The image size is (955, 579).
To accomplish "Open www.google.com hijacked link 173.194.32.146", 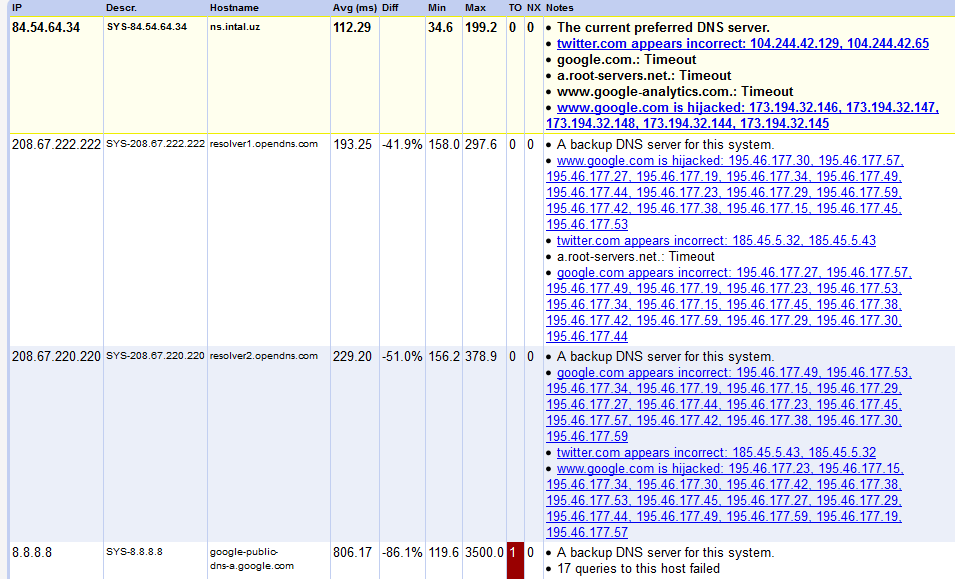I will [x=742, y=115].
